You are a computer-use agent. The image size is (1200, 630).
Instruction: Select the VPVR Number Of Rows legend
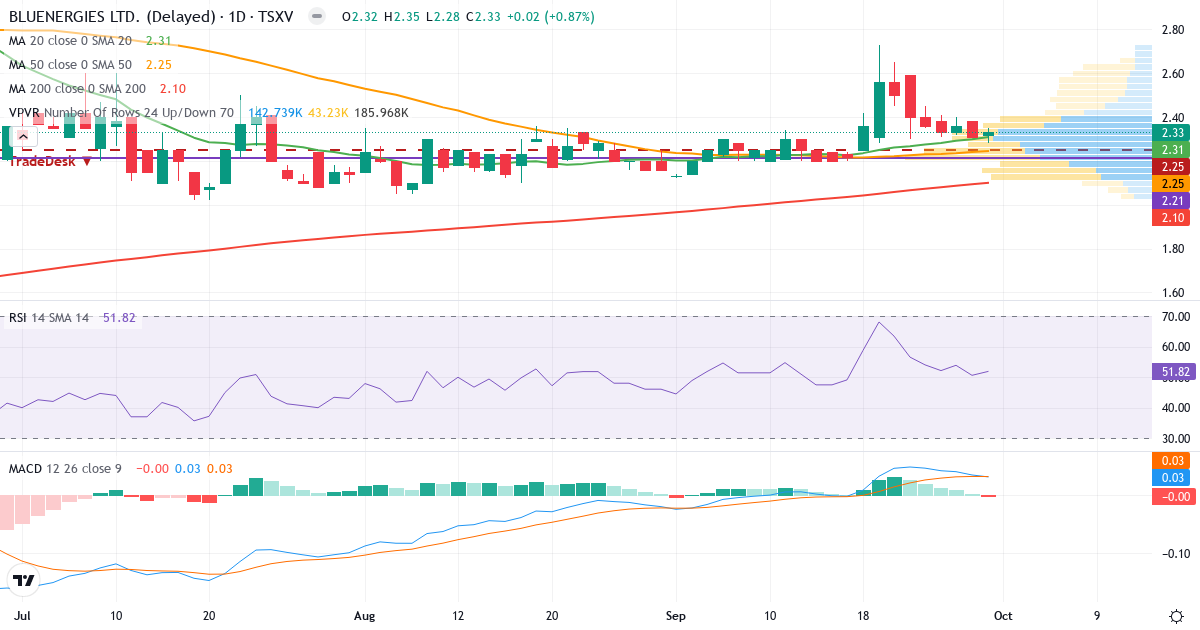121,113
